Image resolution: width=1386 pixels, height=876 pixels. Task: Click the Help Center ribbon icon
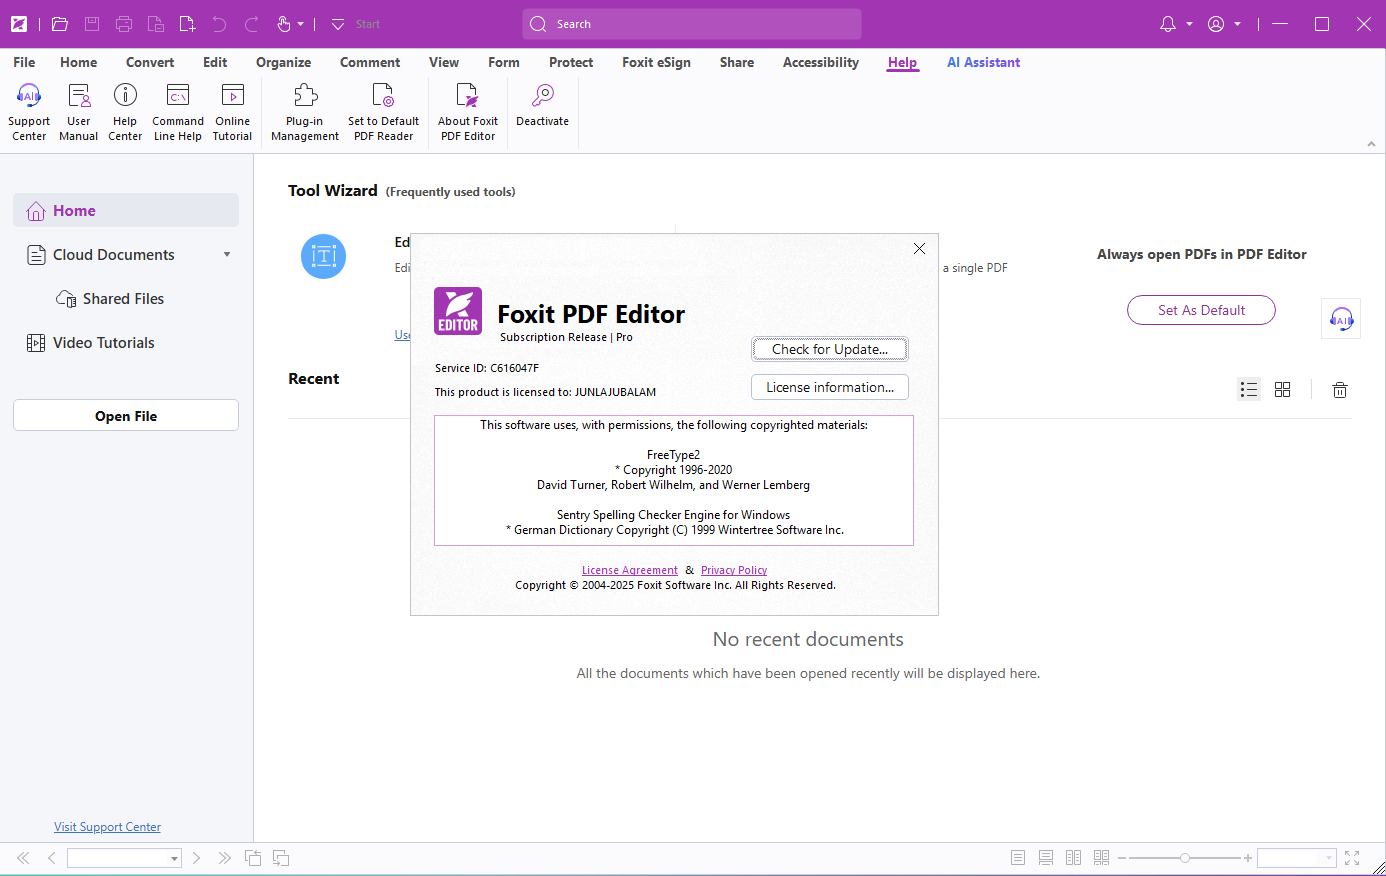pyautogui.click(x=125, y=112)
